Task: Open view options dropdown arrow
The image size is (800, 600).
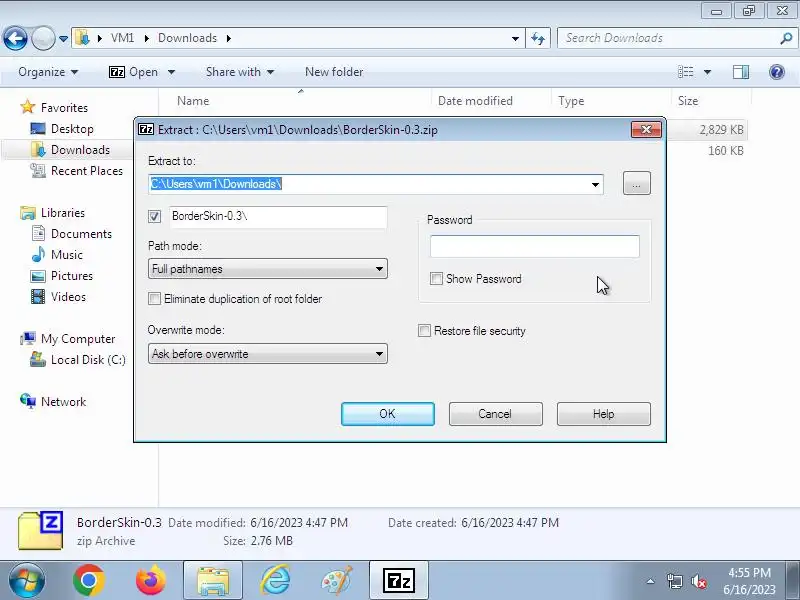Action: tap(707, 72)
